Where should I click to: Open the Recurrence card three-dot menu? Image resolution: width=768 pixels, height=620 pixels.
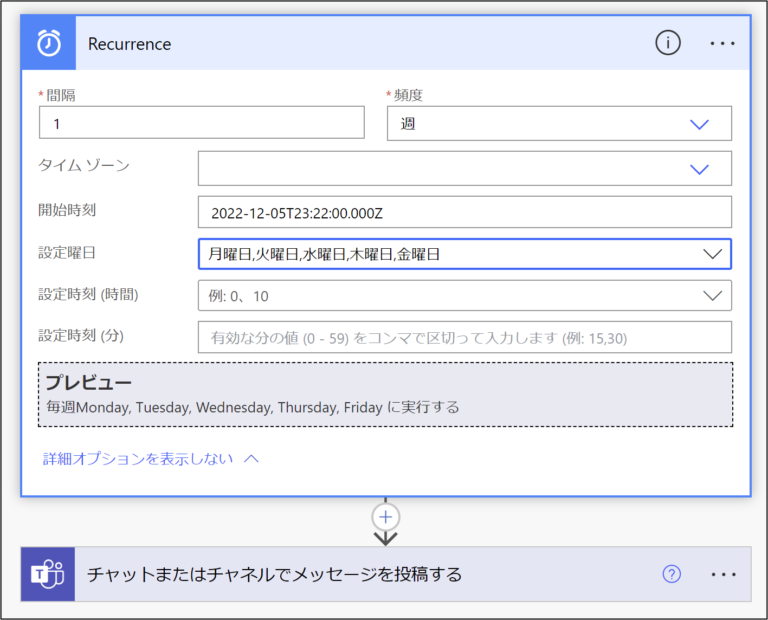(722, 44)
